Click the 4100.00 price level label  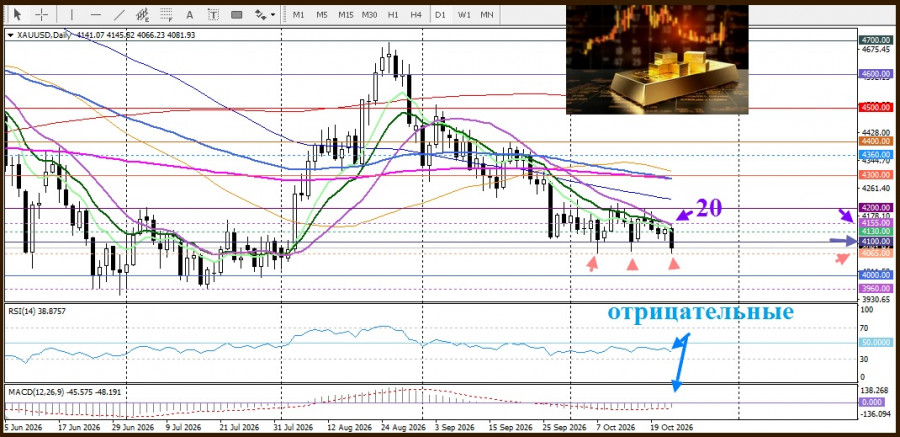875,242
